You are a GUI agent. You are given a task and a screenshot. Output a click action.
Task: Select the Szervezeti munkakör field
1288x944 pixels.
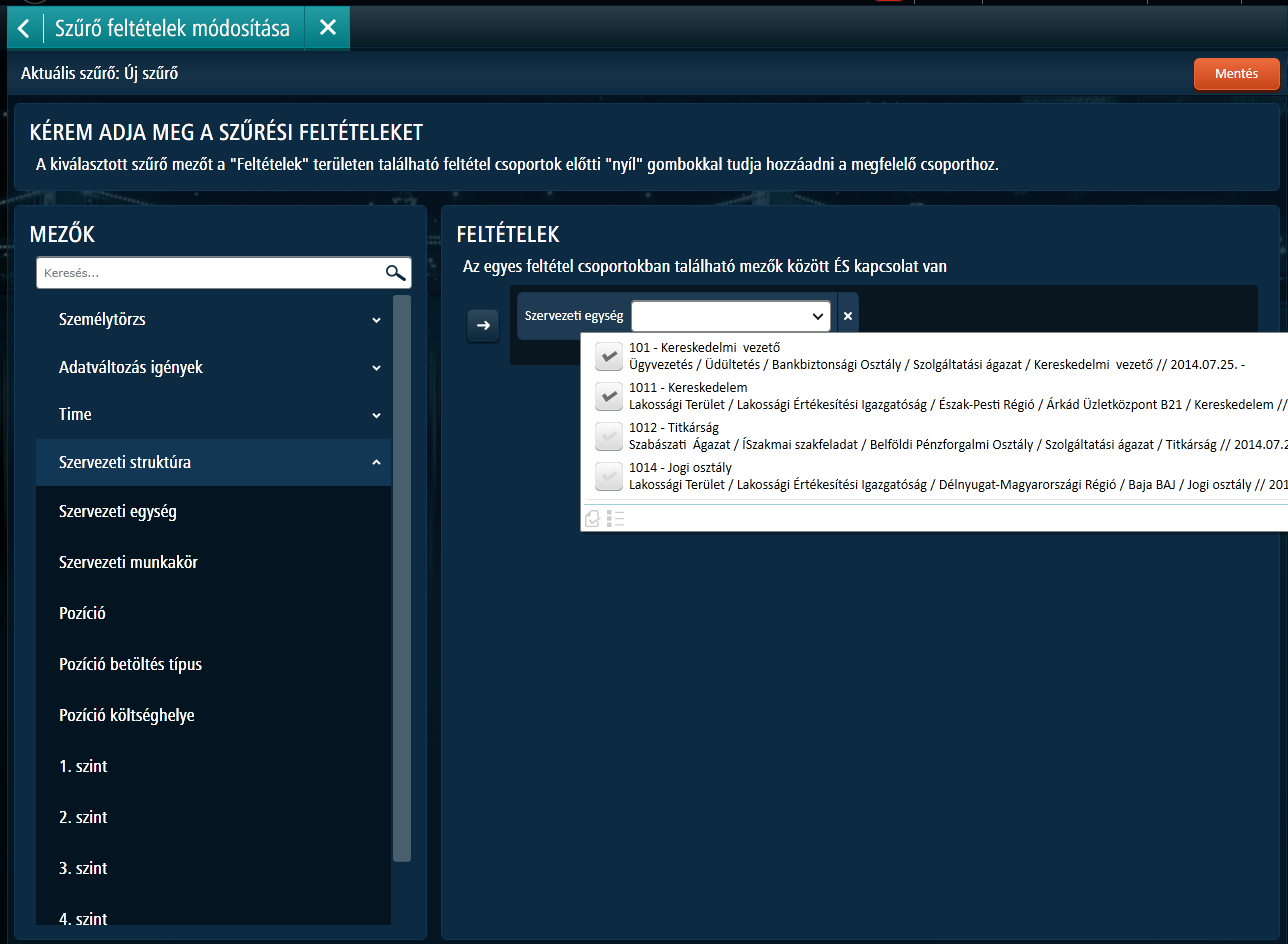[x=128, y=562]
